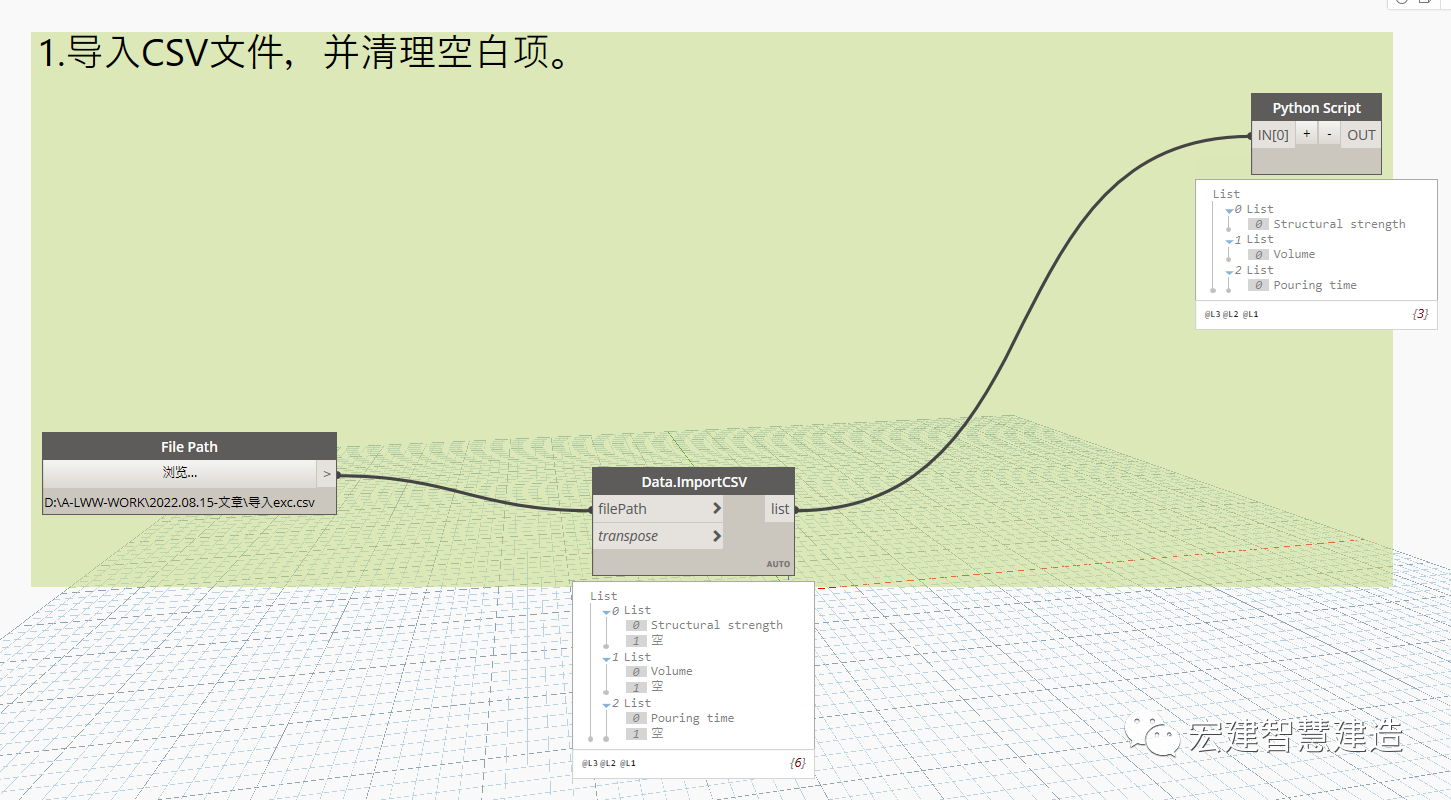
Task: Select Volume in the Python Script preview
Action: [x=1294, y=254]
